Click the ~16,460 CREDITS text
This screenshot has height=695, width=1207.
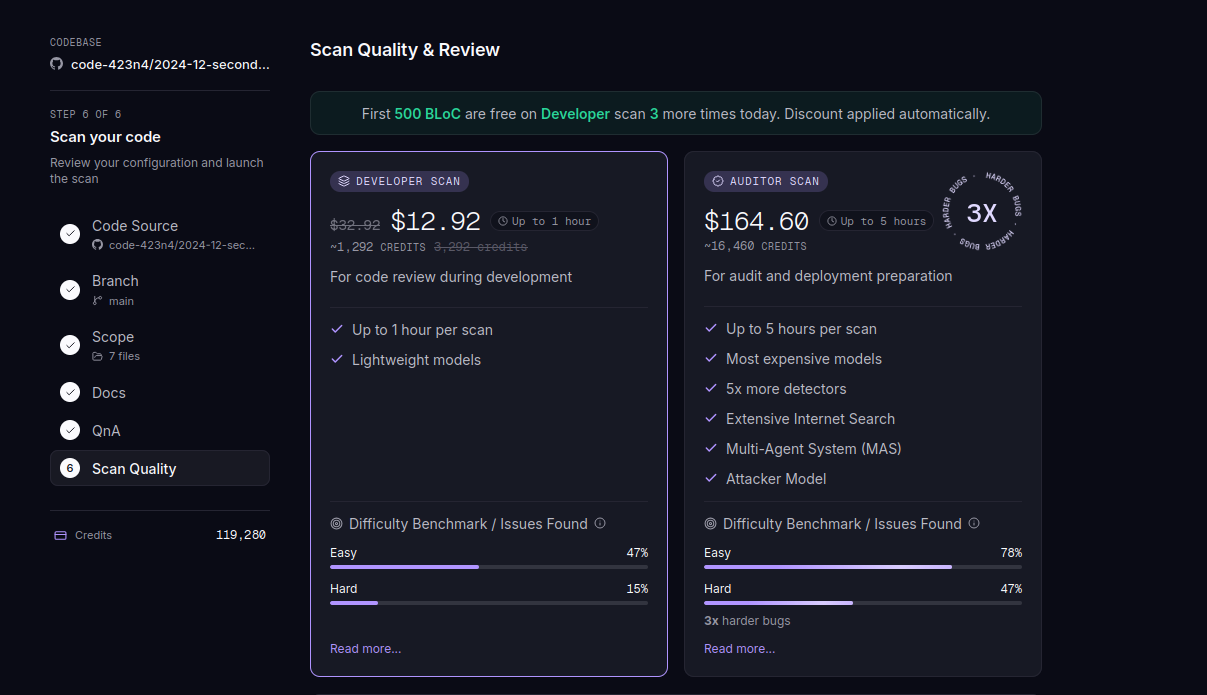pos(755,246)
